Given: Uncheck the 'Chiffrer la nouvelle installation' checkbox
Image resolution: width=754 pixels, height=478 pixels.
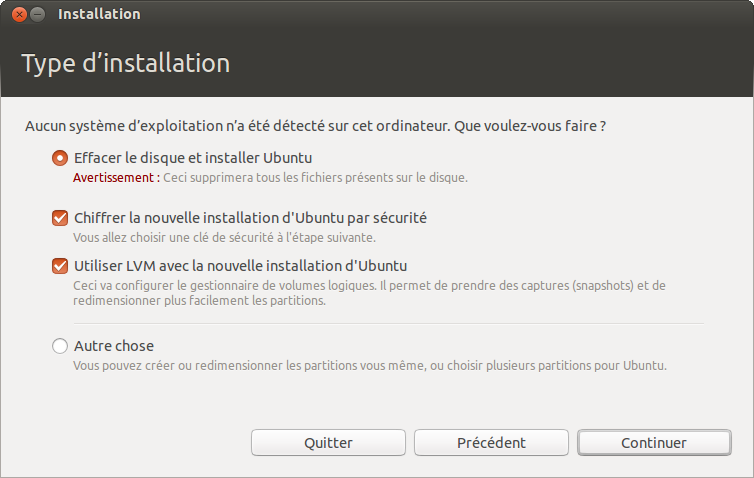Looking at the screenshot, I should pyautogui.click(x=60, y=218).
